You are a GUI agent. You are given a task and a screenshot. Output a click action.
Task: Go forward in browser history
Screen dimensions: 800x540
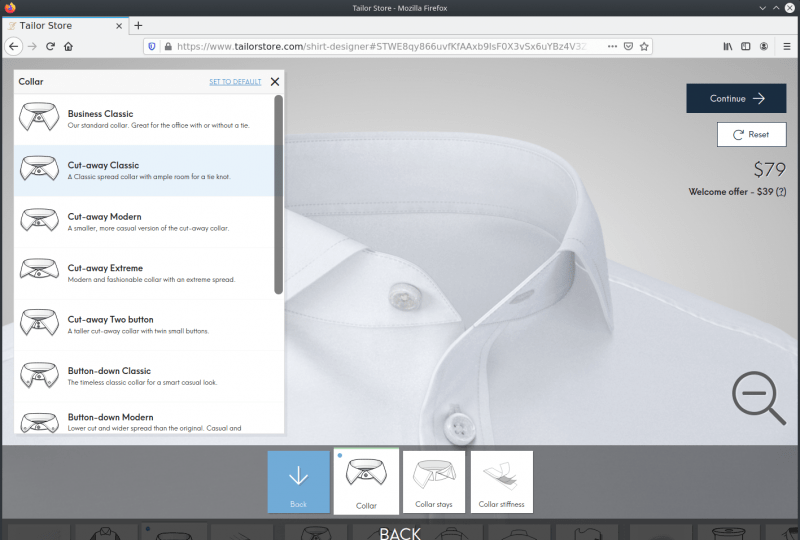coord(32,46)
